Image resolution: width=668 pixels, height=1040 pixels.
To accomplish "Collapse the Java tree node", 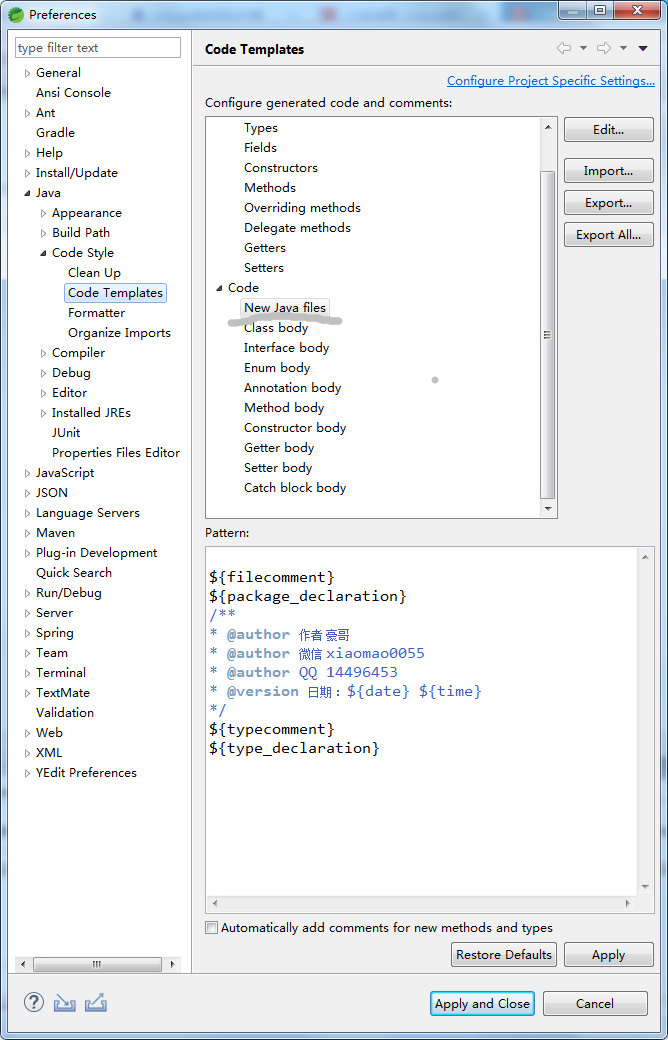I will pos(27,193).
